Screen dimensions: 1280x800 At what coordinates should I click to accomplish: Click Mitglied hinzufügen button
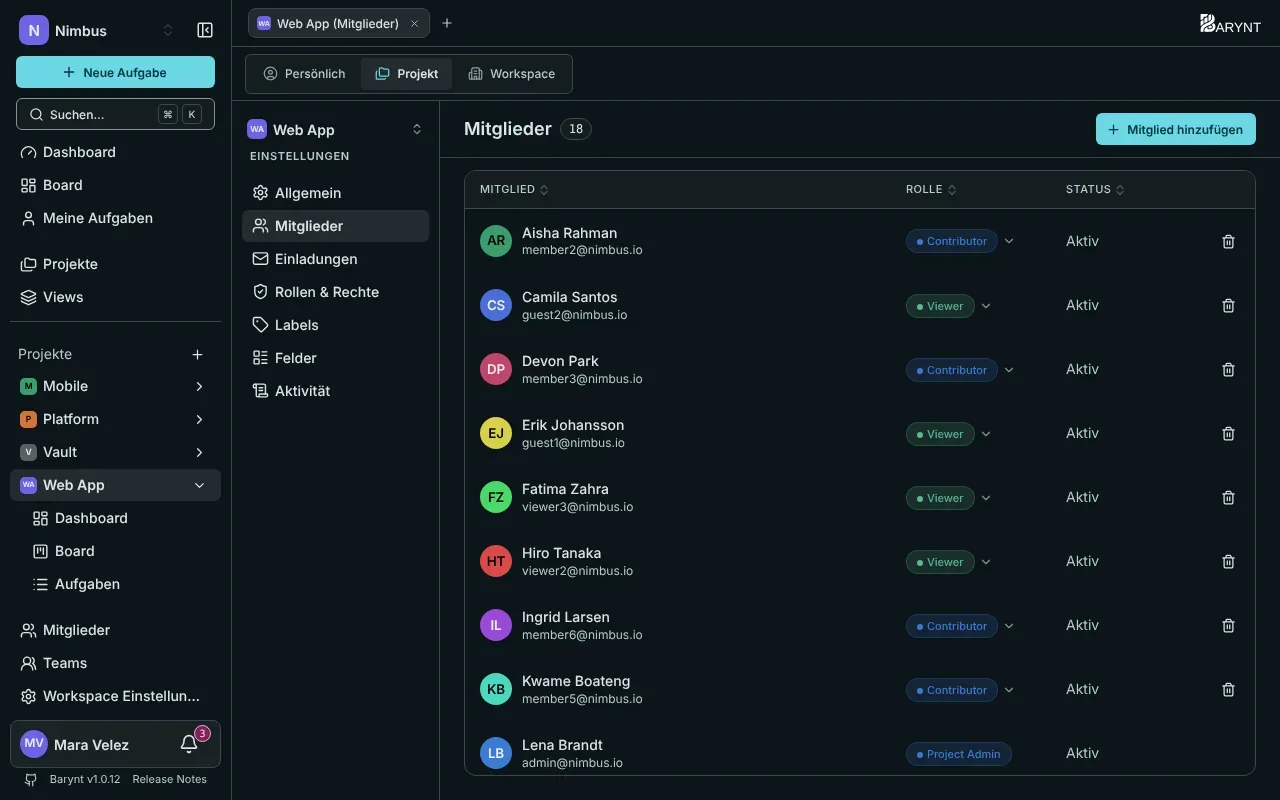1176,129
